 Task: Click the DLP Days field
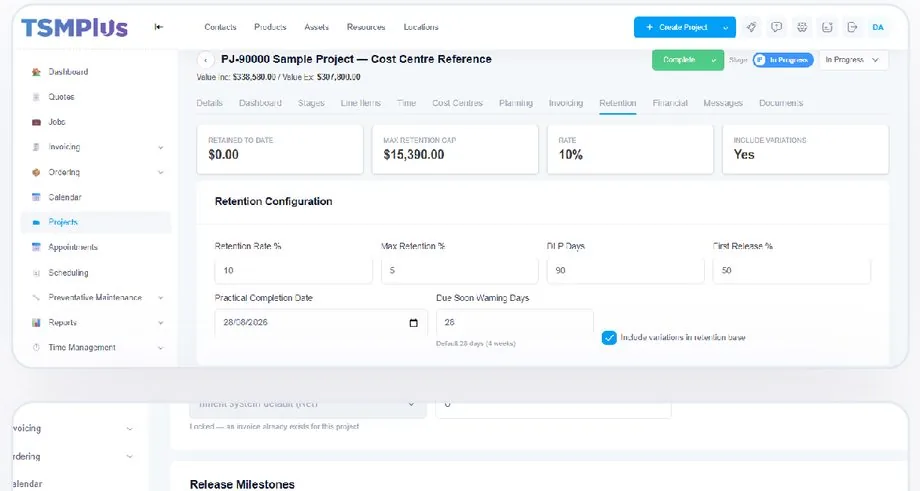625,270
